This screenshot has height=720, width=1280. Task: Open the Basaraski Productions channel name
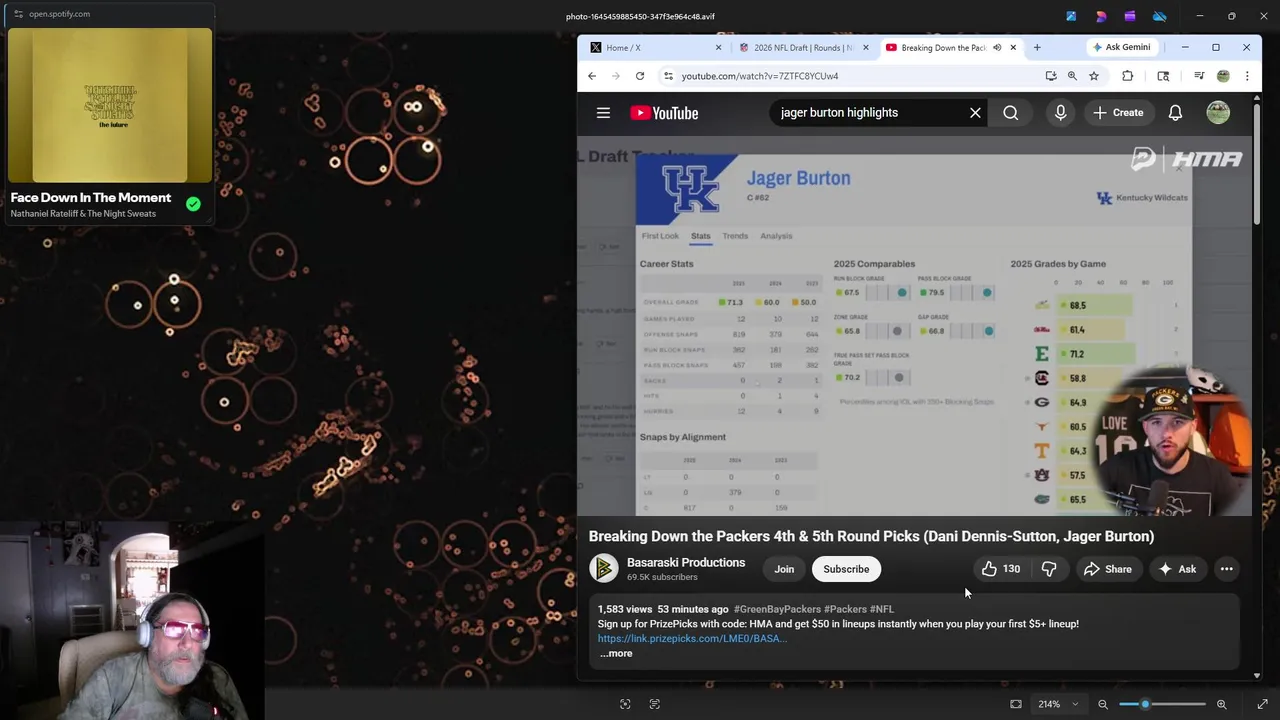(x=686, y=563)
